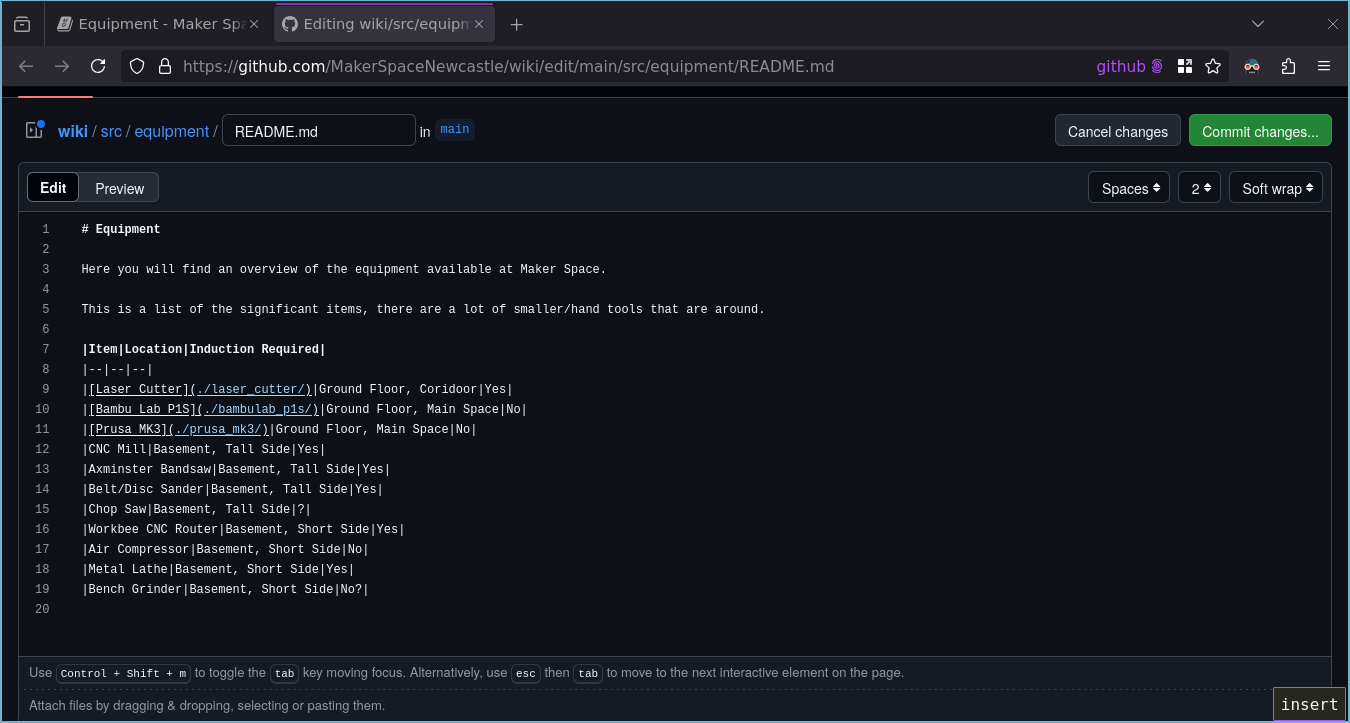
Task: Open the list of all browser tabs chevron
Action: [1258, 23]
